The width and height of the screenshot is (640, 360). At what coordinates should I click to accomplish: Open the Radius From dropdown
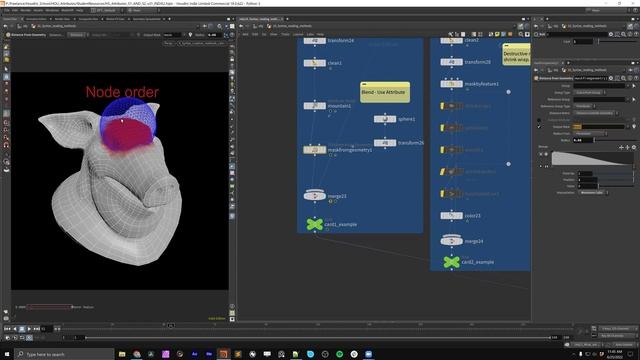tap(591, 133)
